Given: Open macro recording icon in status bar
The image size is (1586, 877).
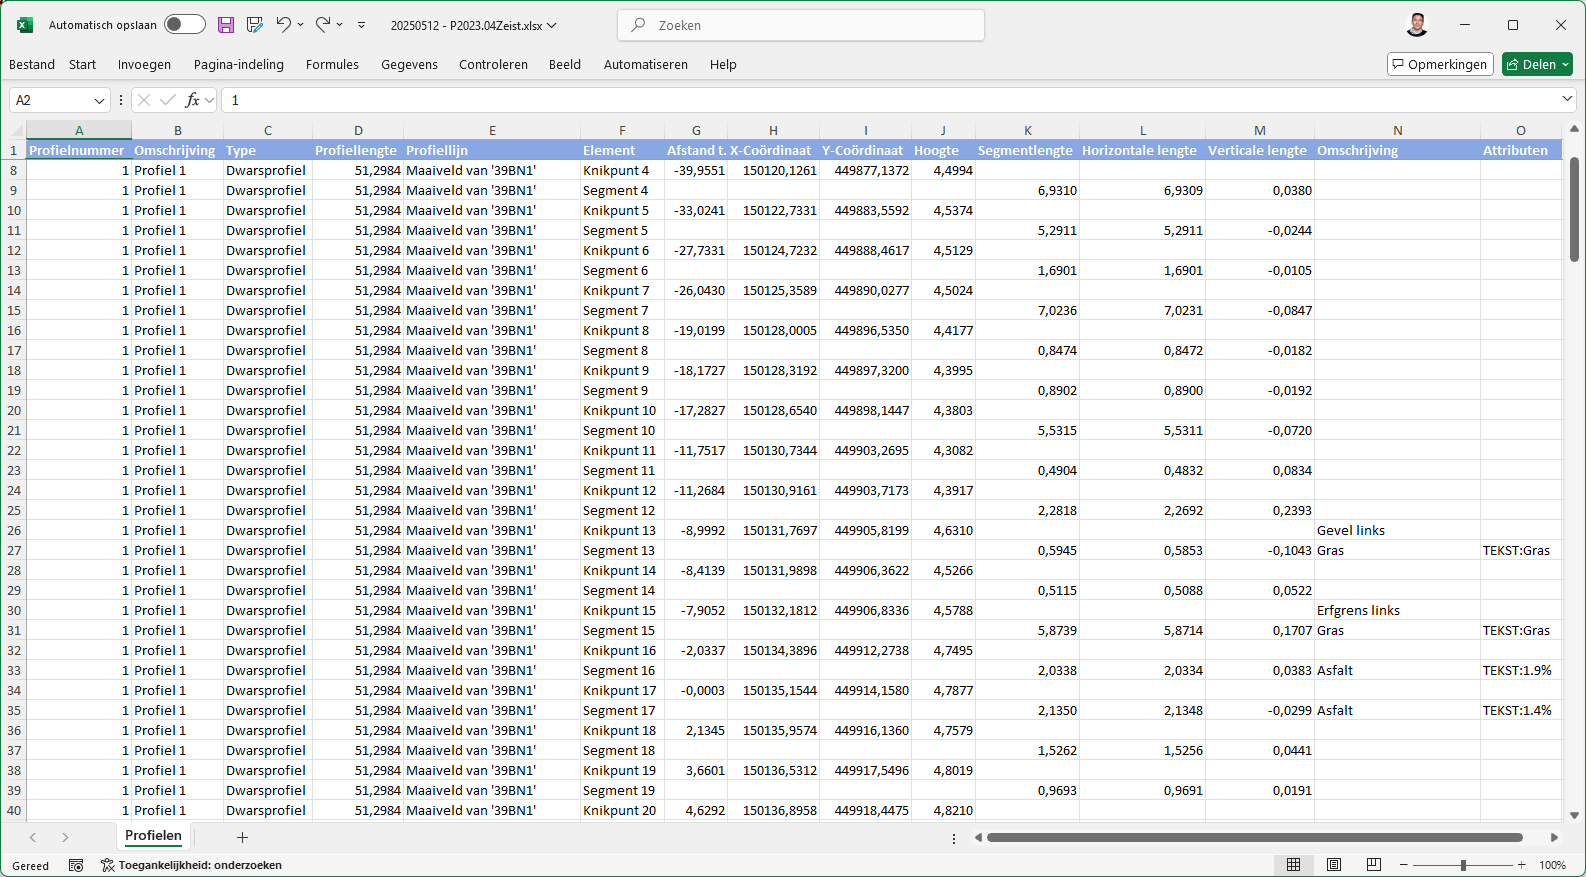Looking at the screenshot, I should click(76, 865).
